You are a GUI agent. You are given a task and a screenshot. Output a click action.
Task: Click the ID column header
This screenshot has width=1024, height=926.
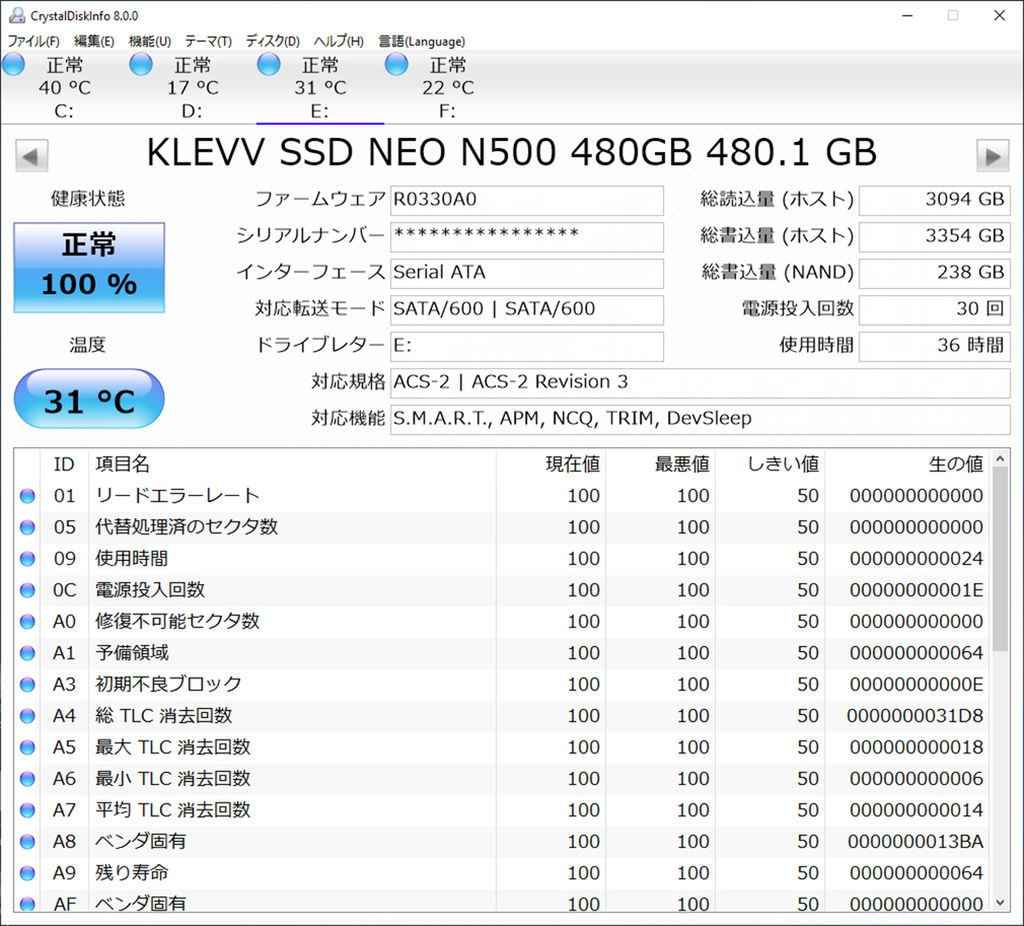tap(64, 464)
